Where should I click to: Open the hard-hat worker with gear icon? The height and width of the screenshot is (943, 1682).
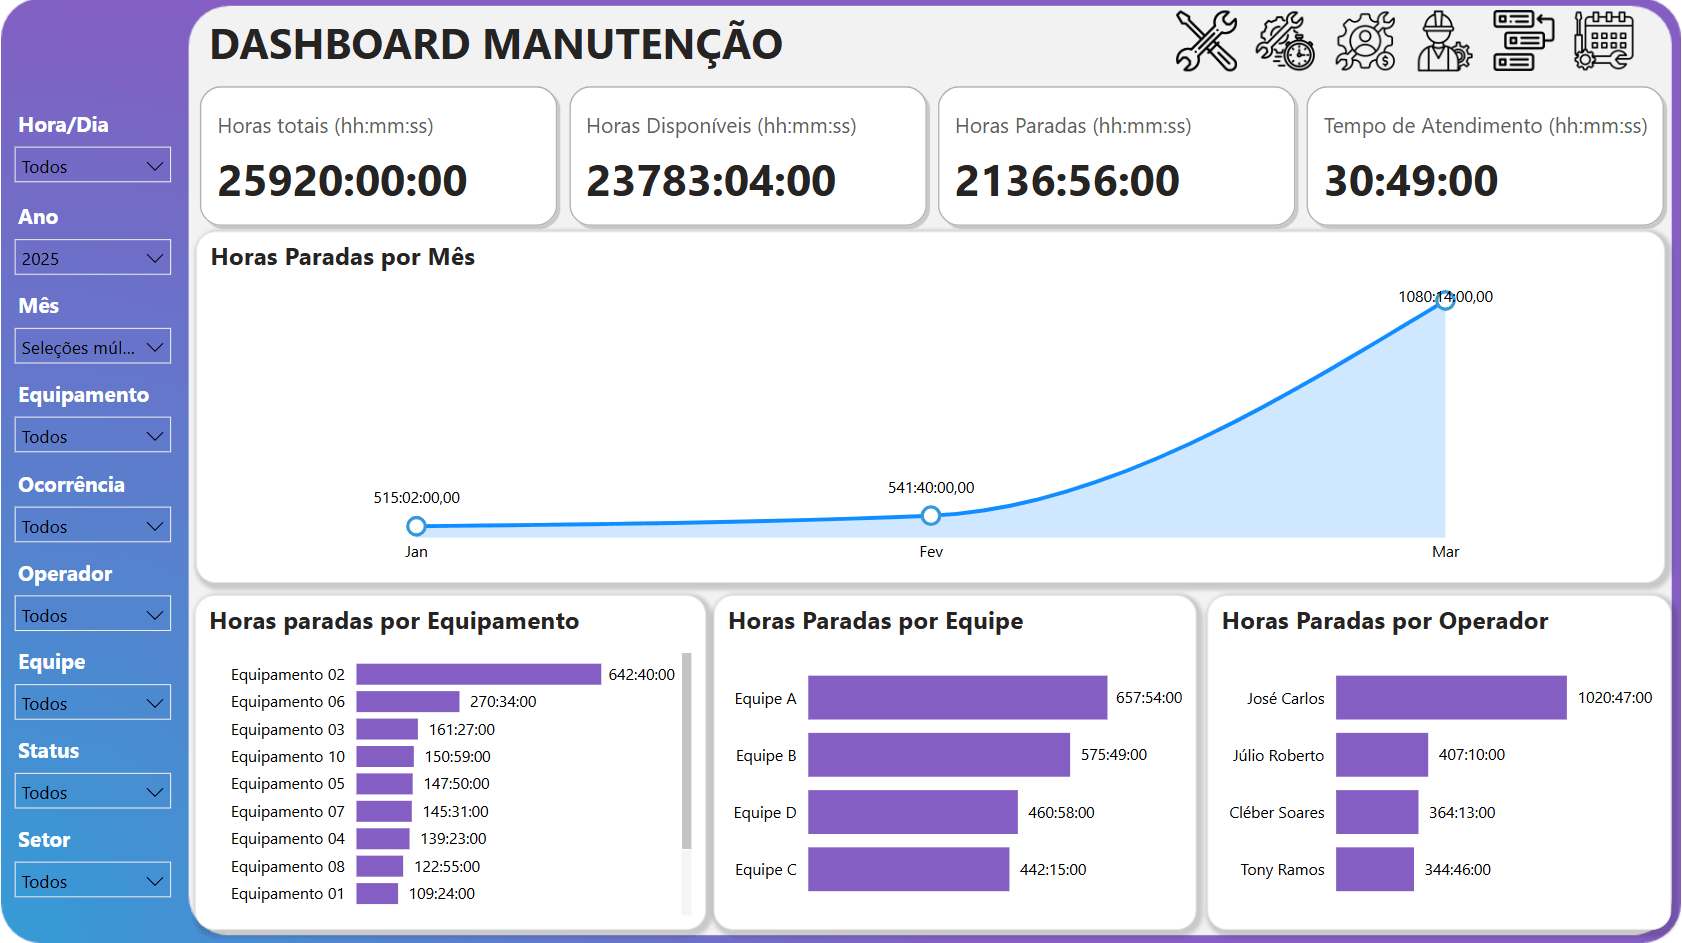click(x=1444, y=41)
